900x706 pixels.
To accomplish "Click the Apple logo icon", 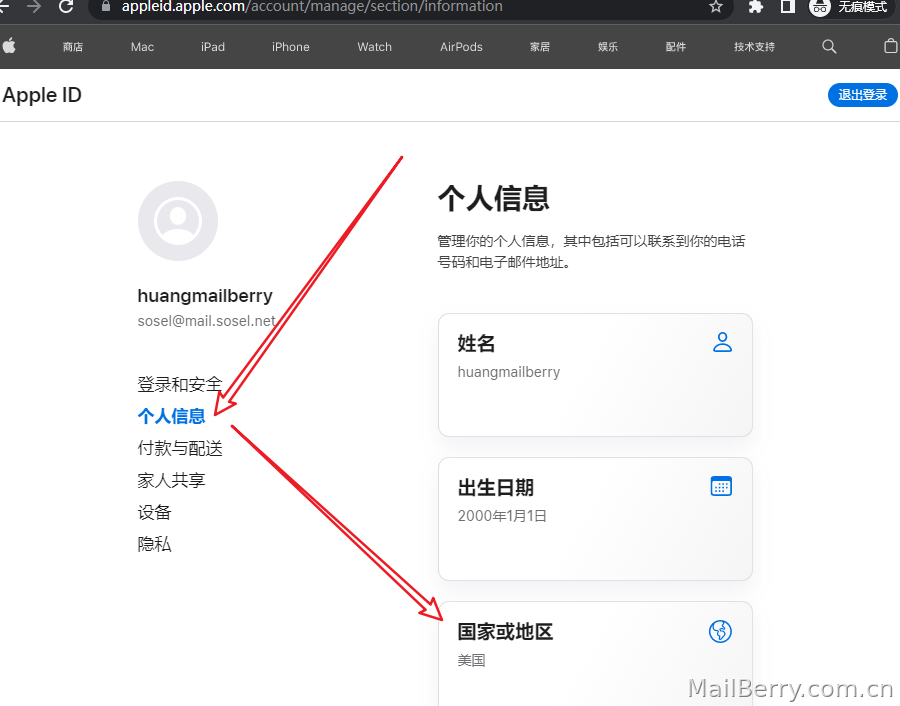I will (x=8, y=46).
